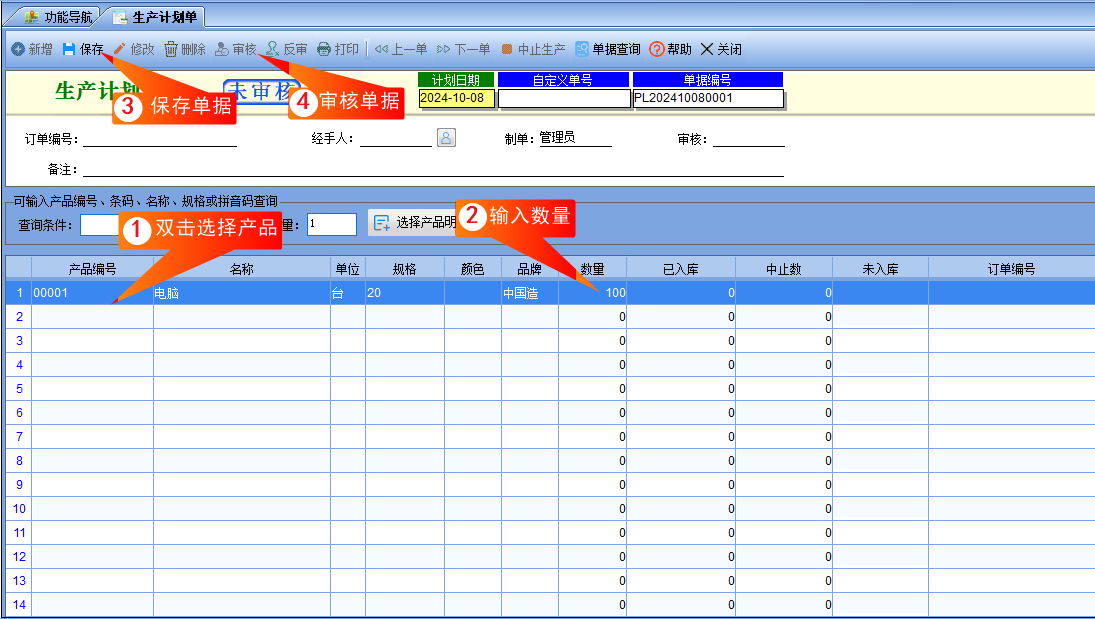Print the plan via 打印 icon
Screen dimensions: 1095x619
pos(323,49)
